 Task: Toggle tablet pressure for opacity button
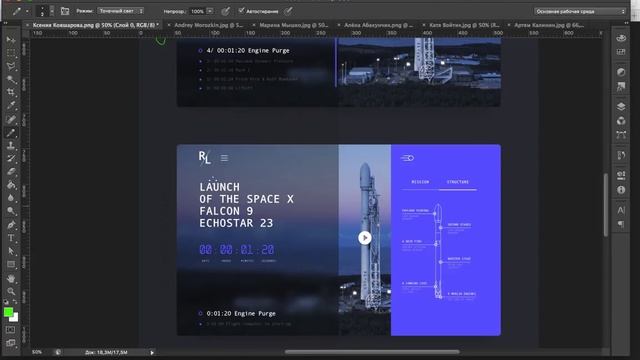point(225,11)
